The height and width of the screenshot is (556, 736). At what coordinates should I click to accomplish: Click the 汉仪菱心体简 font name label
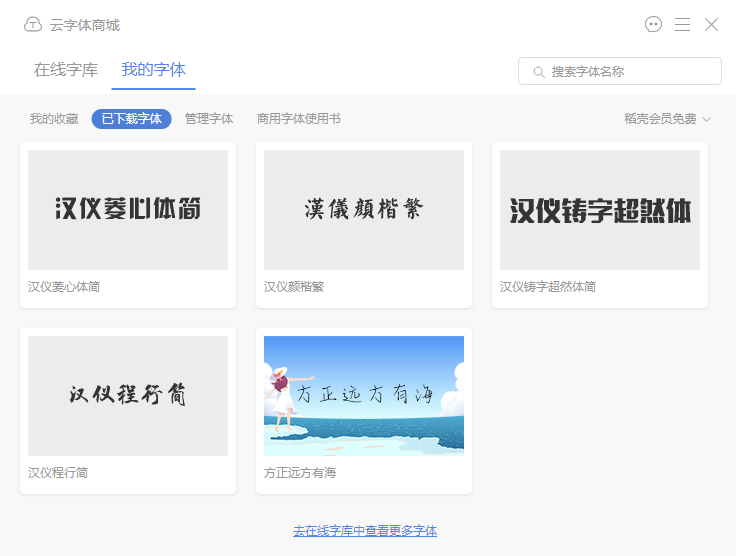(x=64, y=286)
